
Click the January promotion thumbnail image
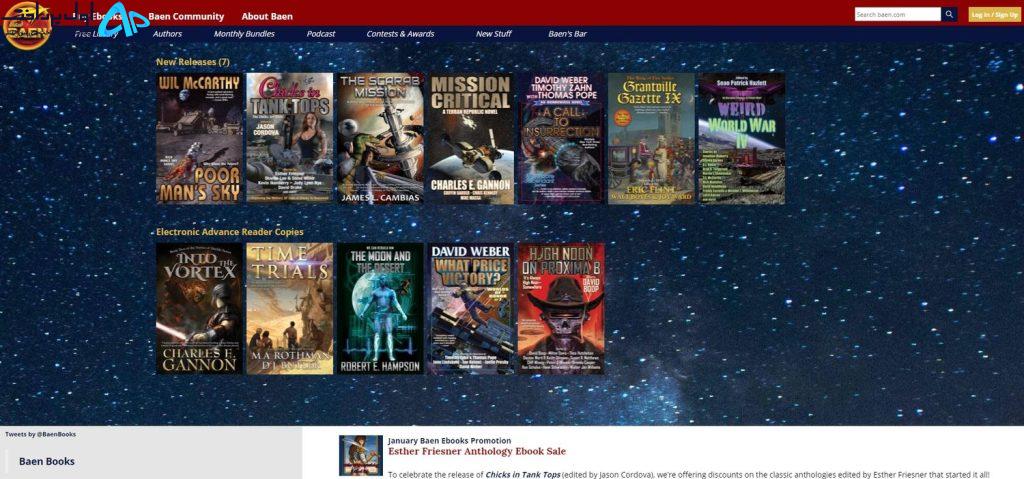coord(360,455)
